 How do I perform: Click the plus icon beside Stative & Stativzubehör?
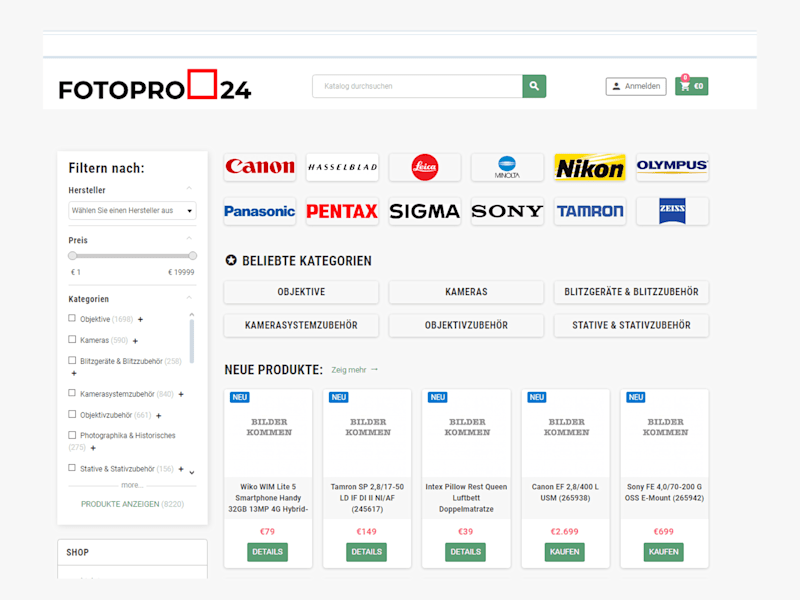pyautogui.click(x=181, y=469)
